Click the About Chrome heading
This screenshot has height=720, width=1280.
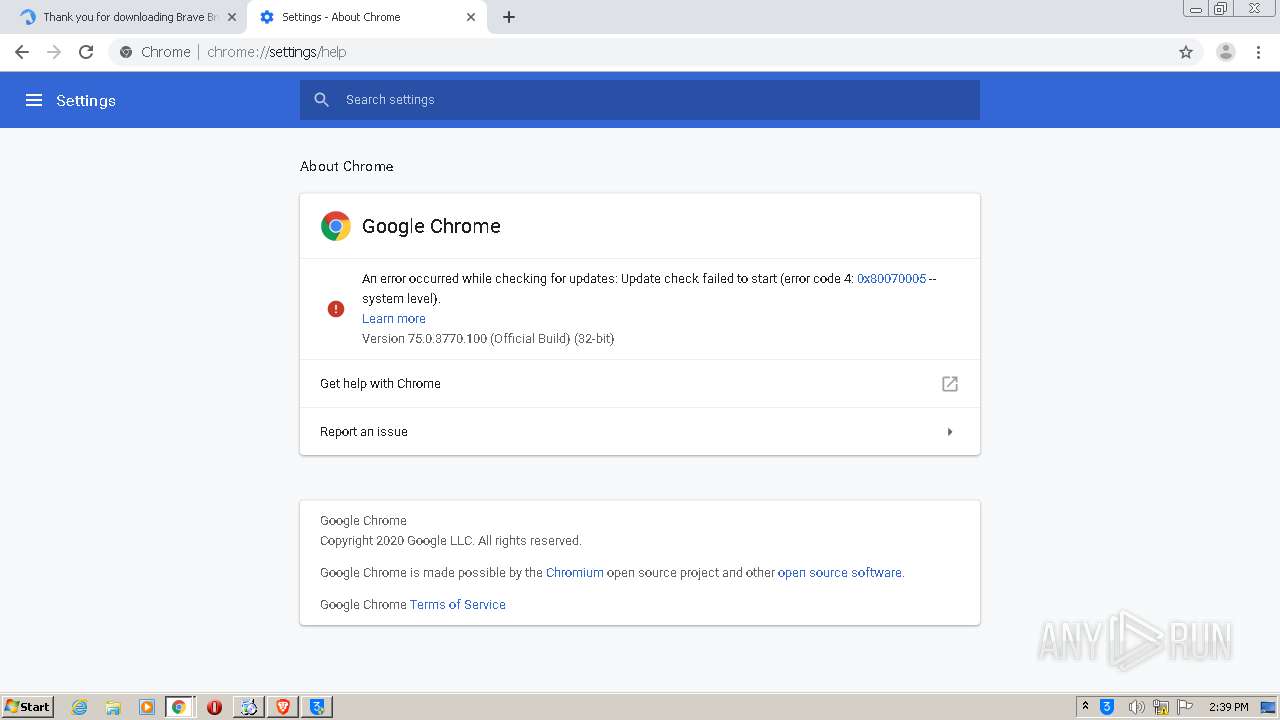[347, 166]
